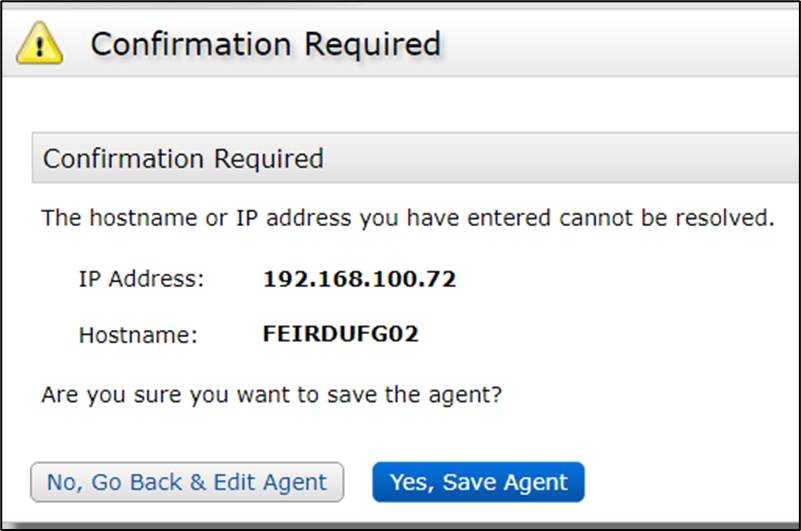Screen dimensions: 801x531
Task: Go back and edit the agent
Action: point(187,482)
